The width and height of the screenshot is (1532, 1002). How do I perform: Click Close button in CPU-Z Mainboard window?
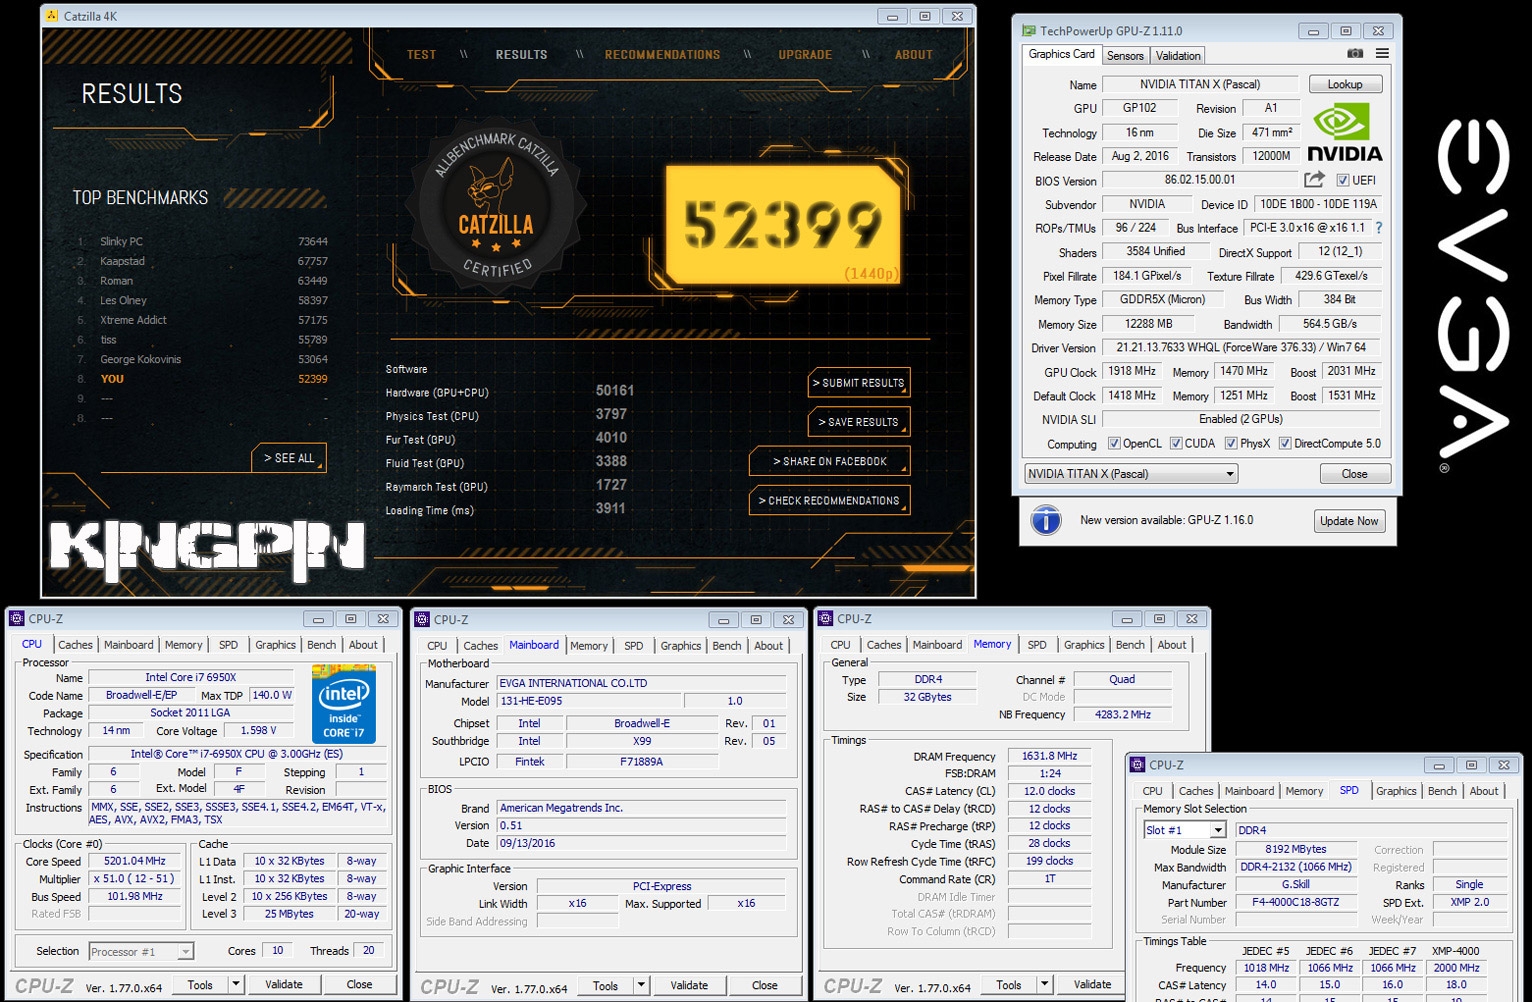pyautogui.click(x=765, y=985)
